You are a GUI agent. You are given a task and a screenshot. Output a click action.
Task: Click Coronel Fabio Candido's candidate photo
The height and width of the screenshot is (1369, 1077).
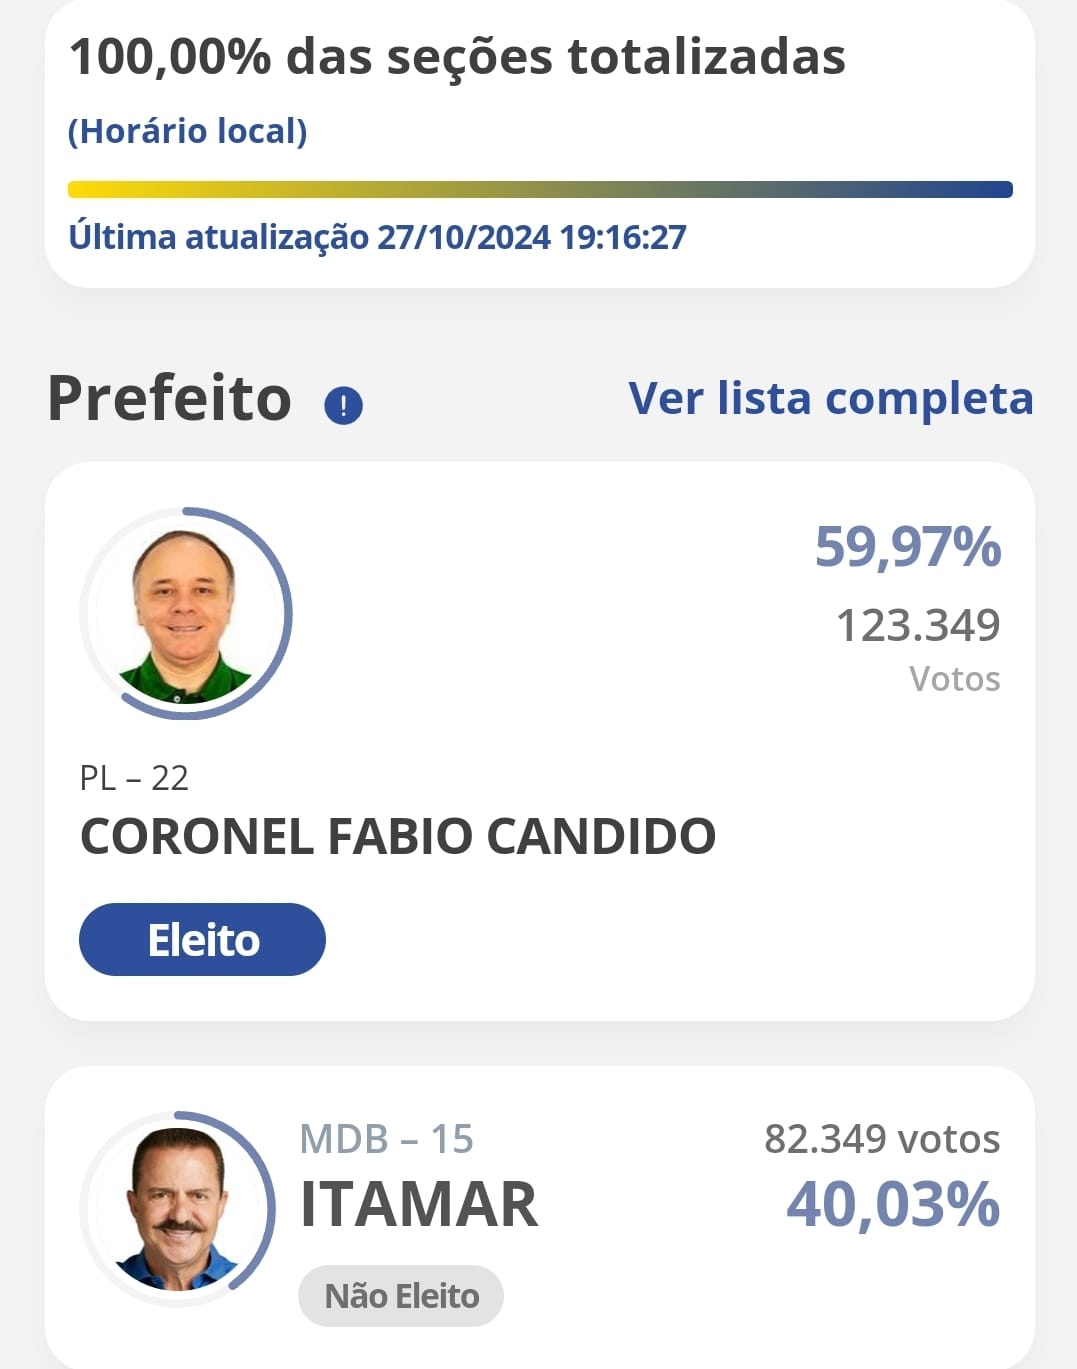[x=185, y=613]
